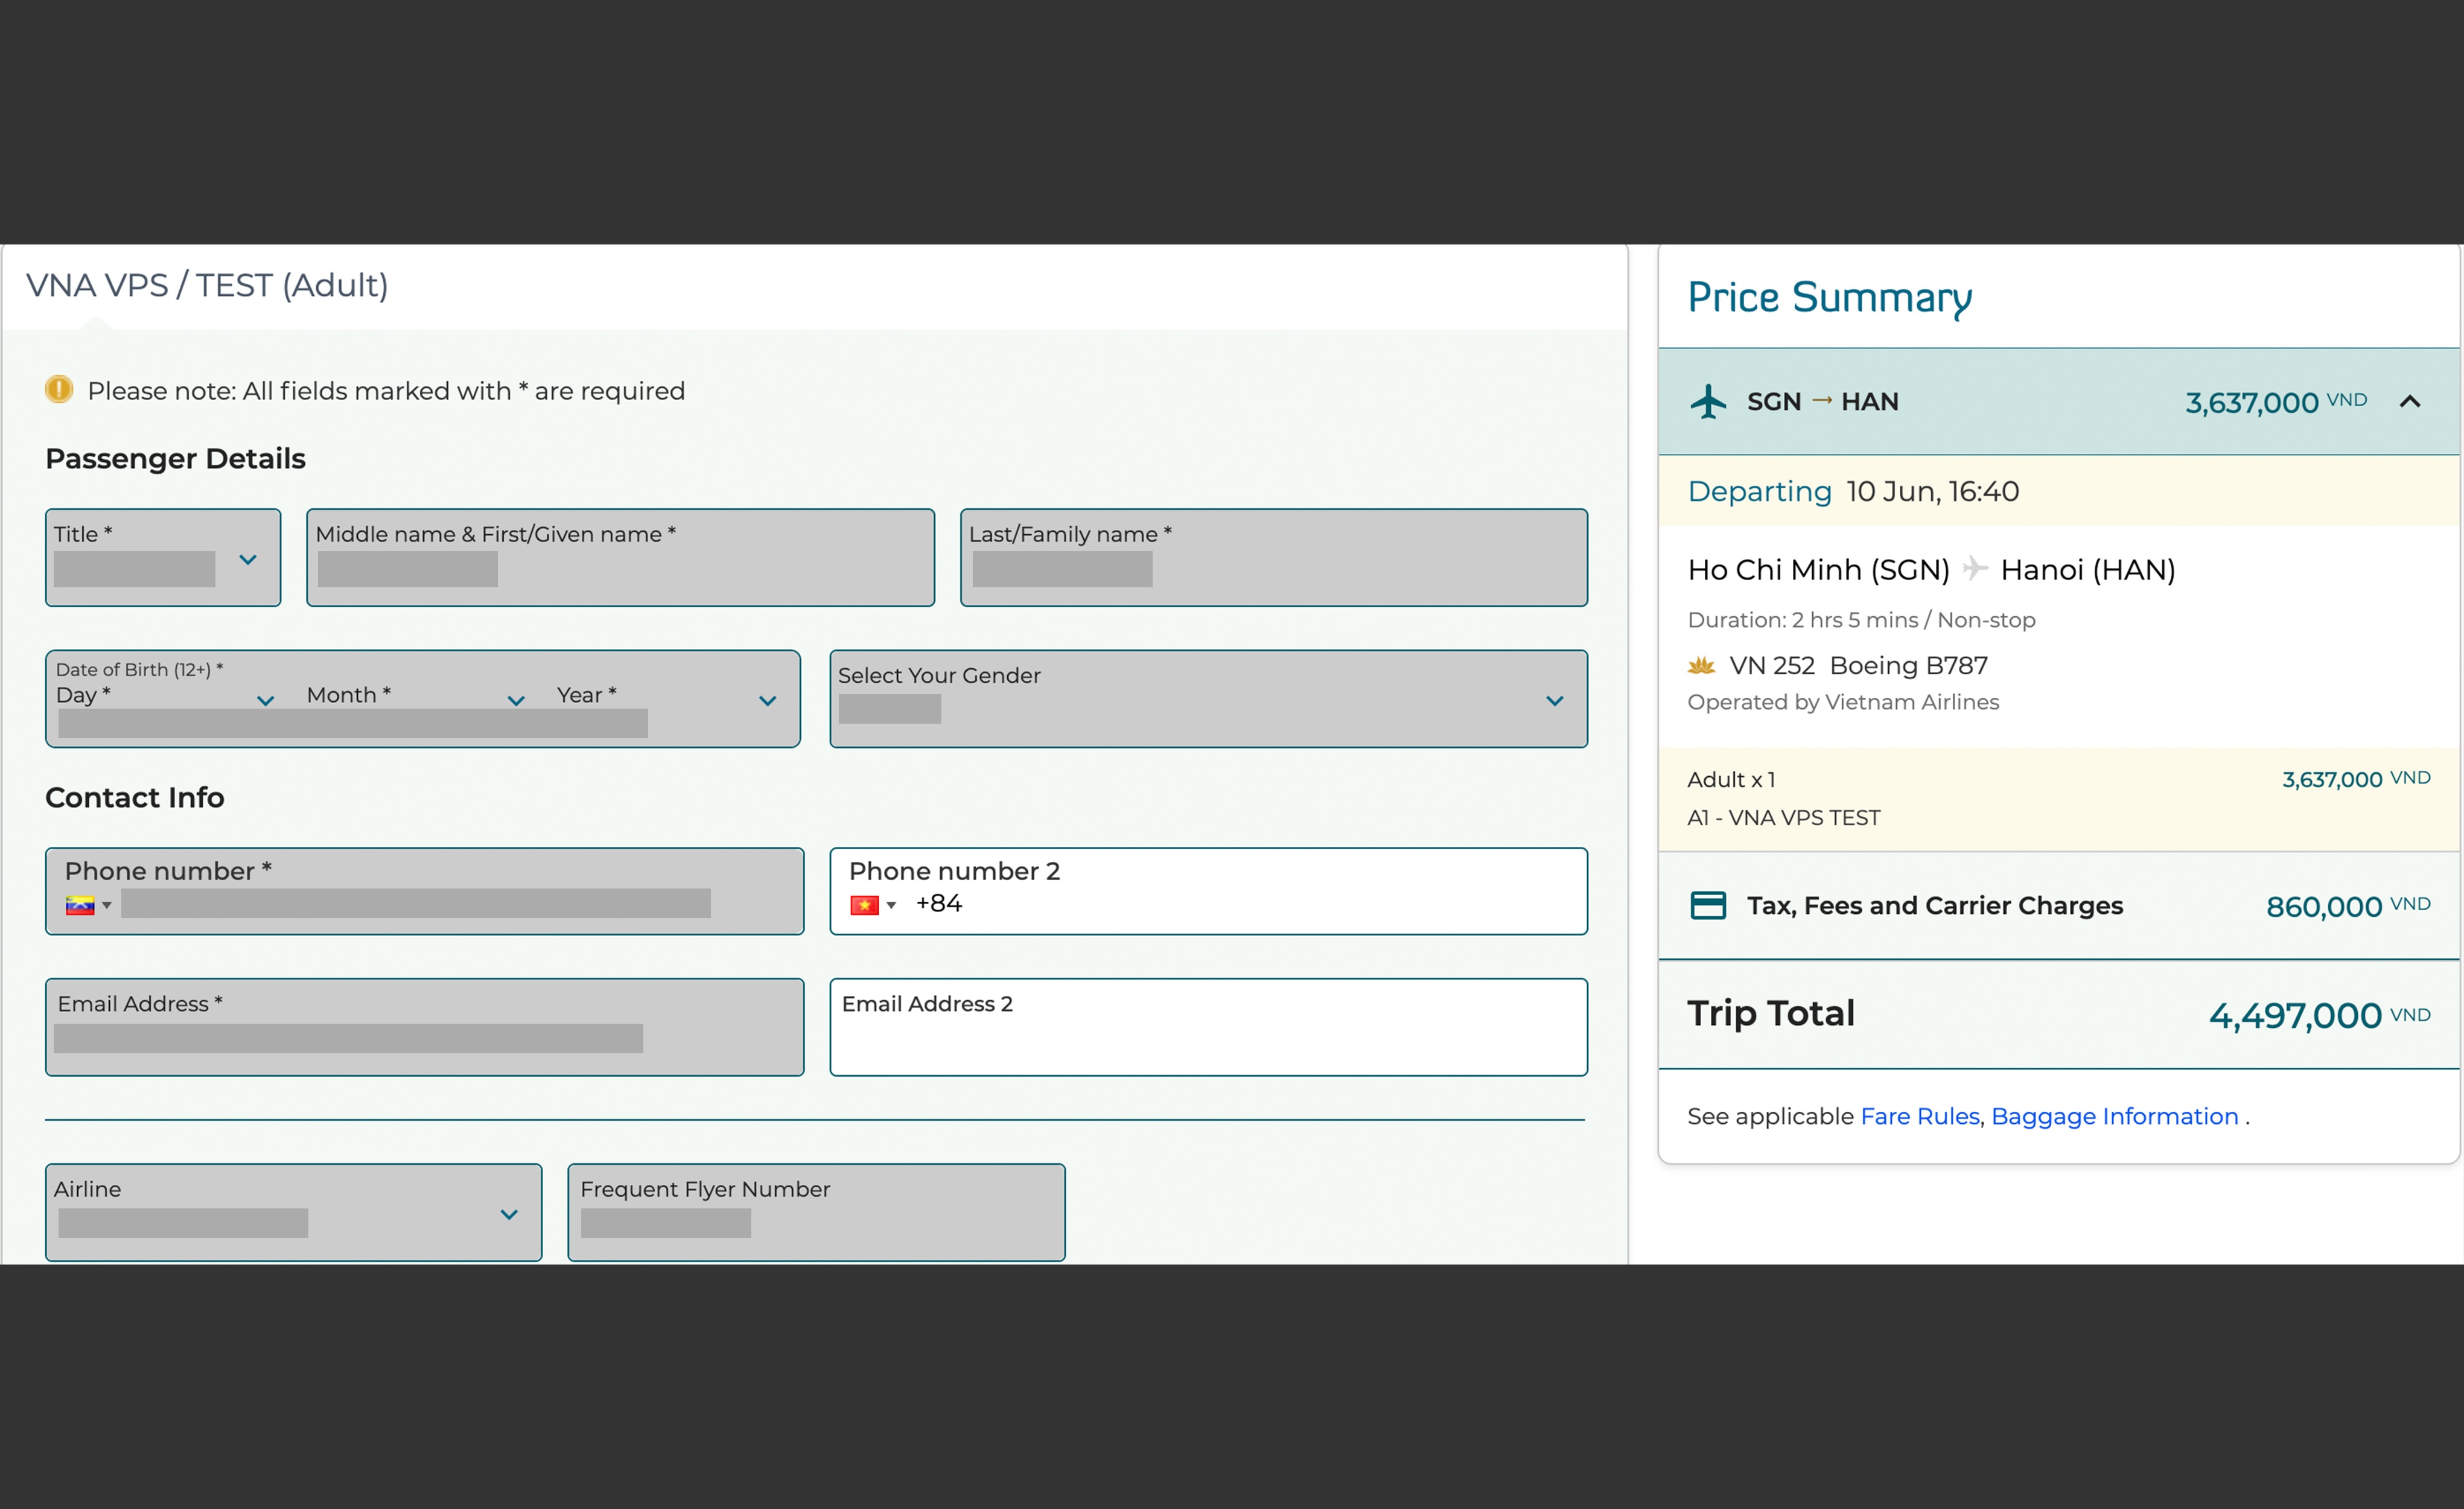Click the Middle name & First/Given name field

click(620, 558)
